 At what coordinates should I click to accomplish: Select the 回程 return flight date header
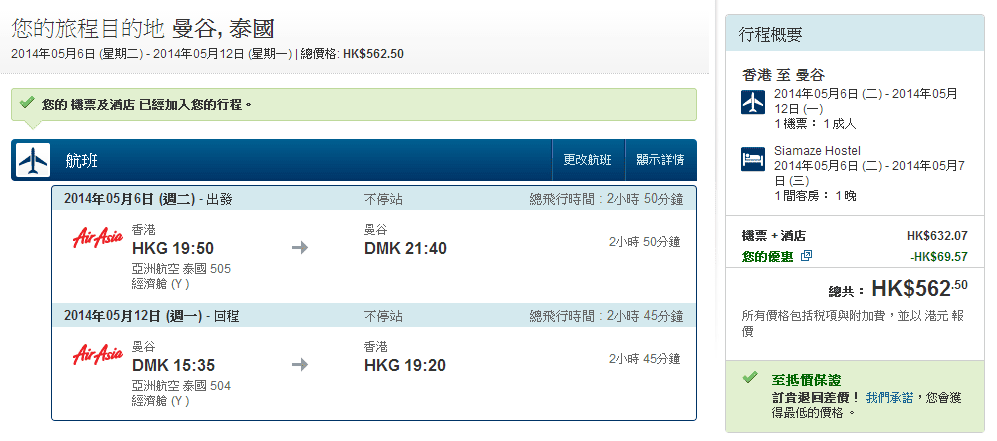(x=151, y=316)
